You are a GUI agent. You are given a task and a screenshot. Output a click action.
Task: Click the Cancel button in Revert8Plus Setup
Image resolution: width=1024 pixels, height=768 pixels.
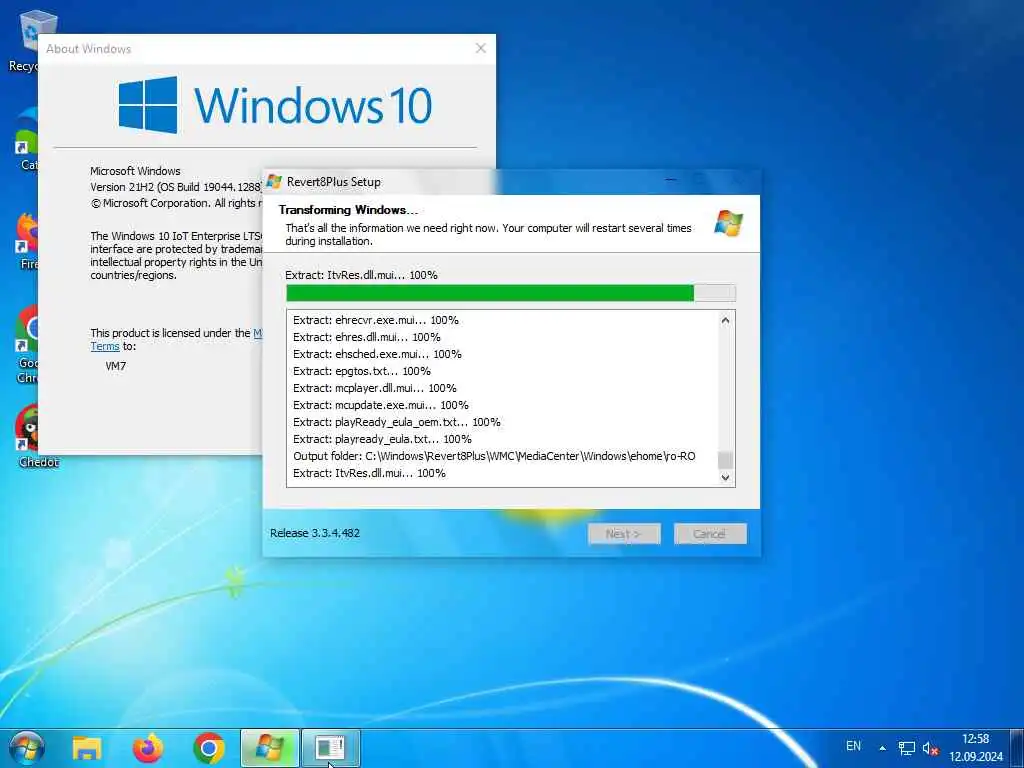(710, 534)
